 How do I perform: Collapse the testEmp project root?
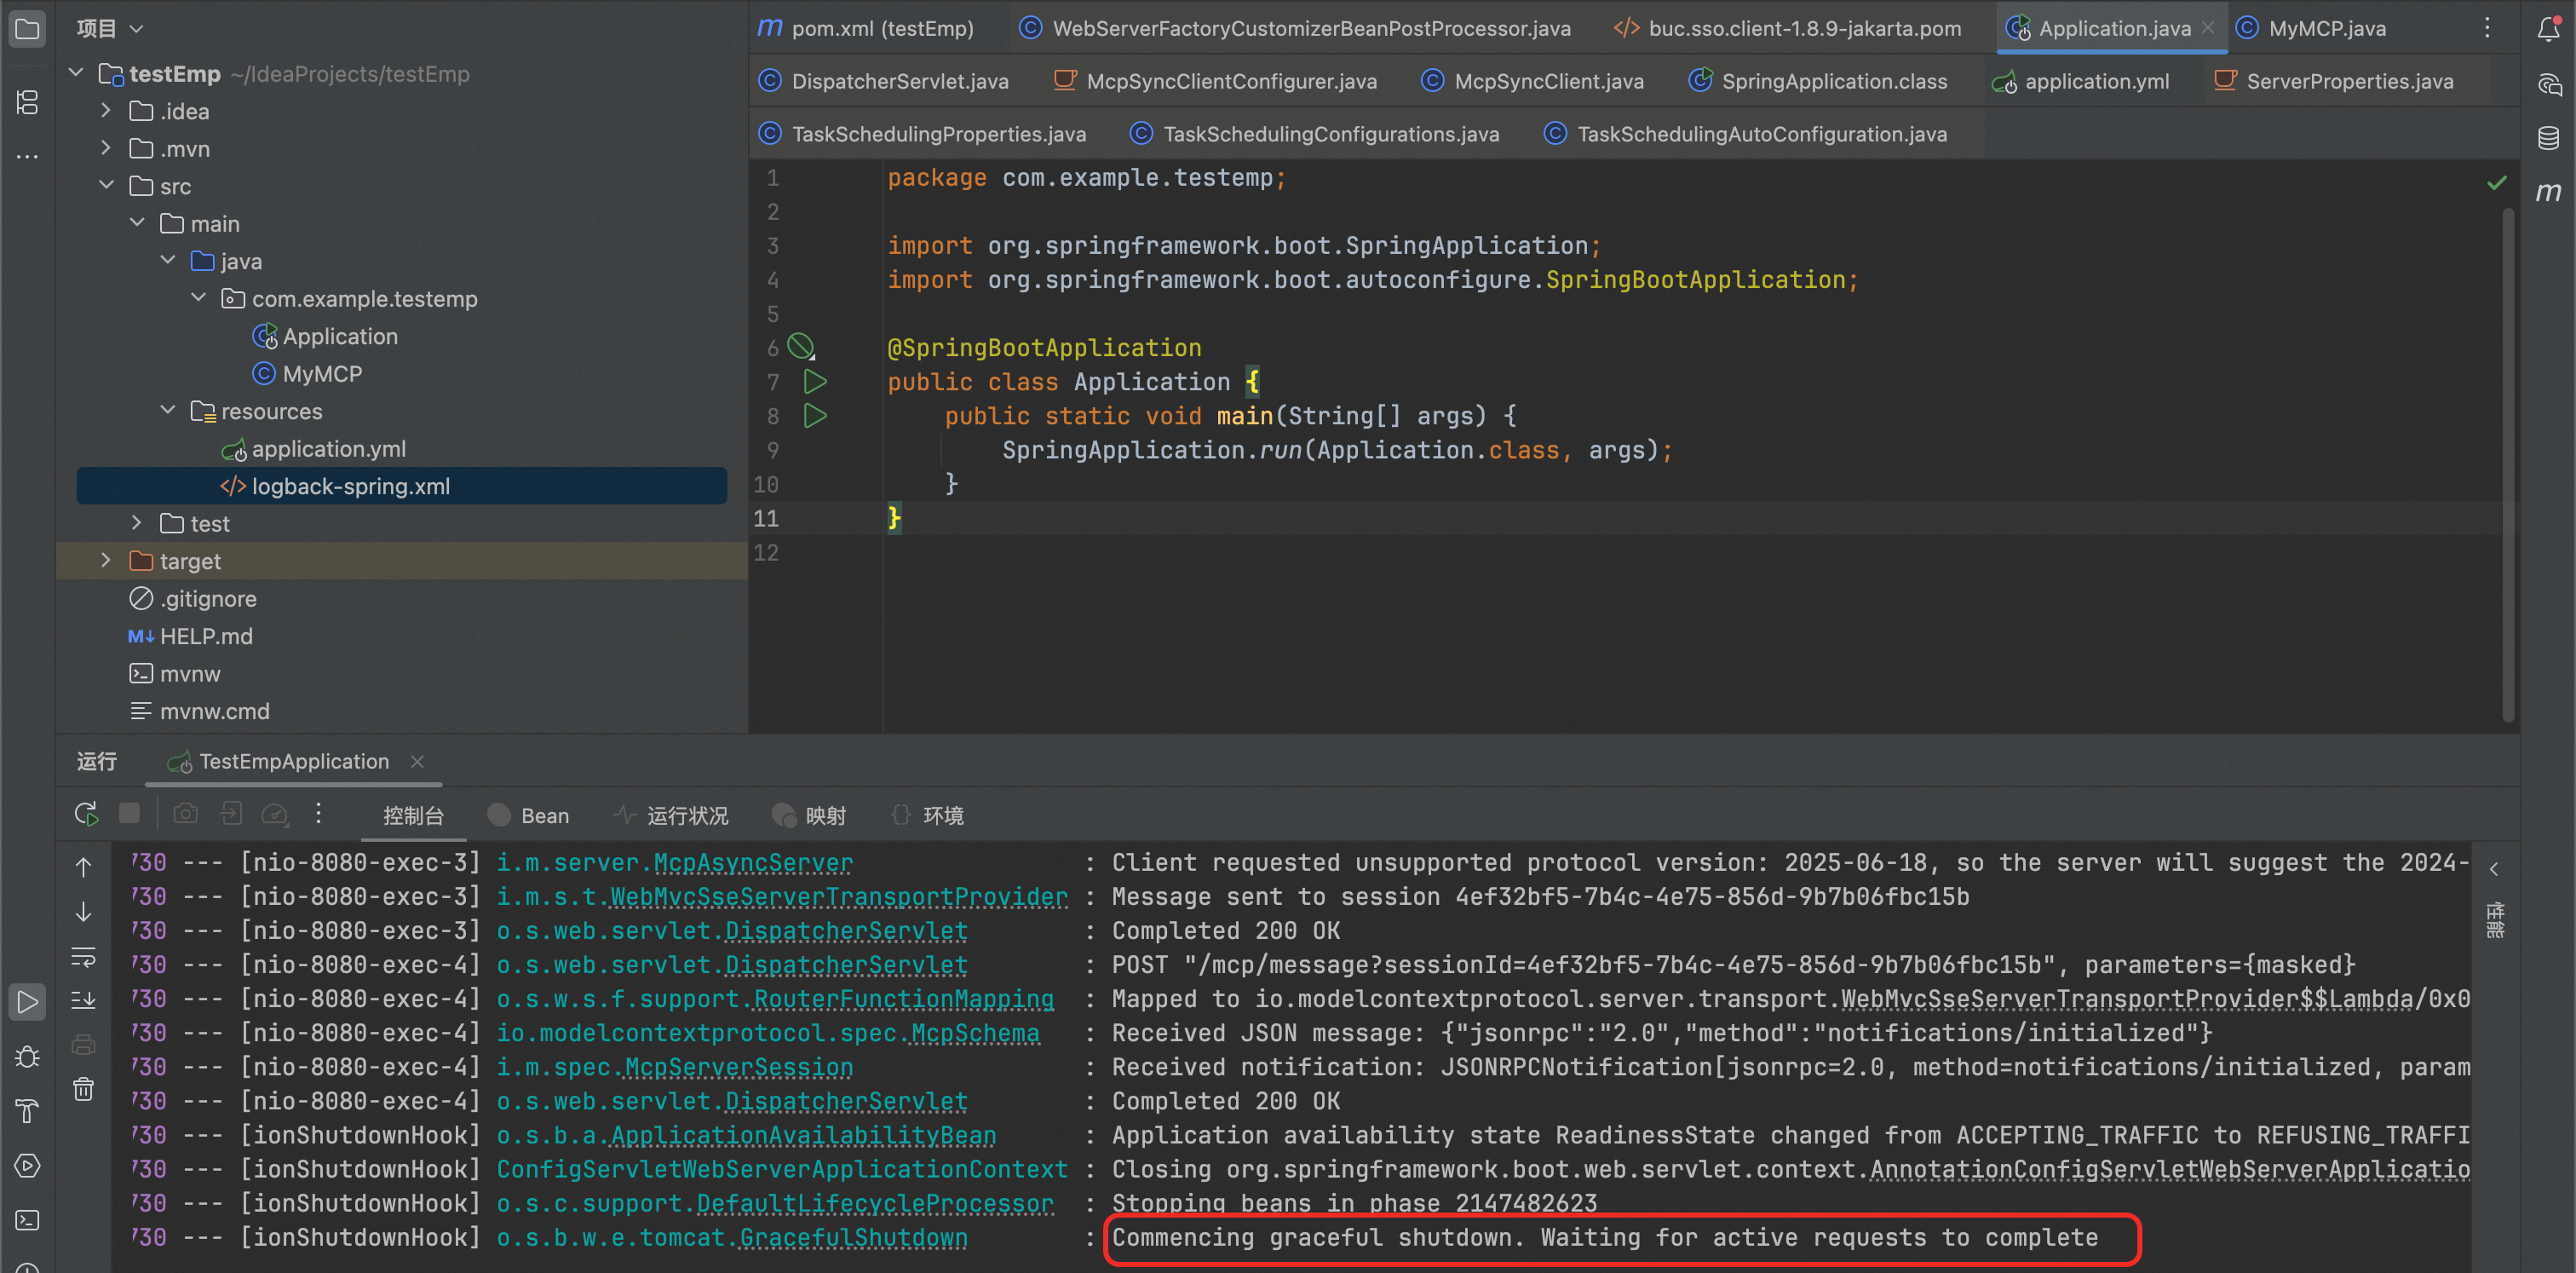(x=76, y=73)
